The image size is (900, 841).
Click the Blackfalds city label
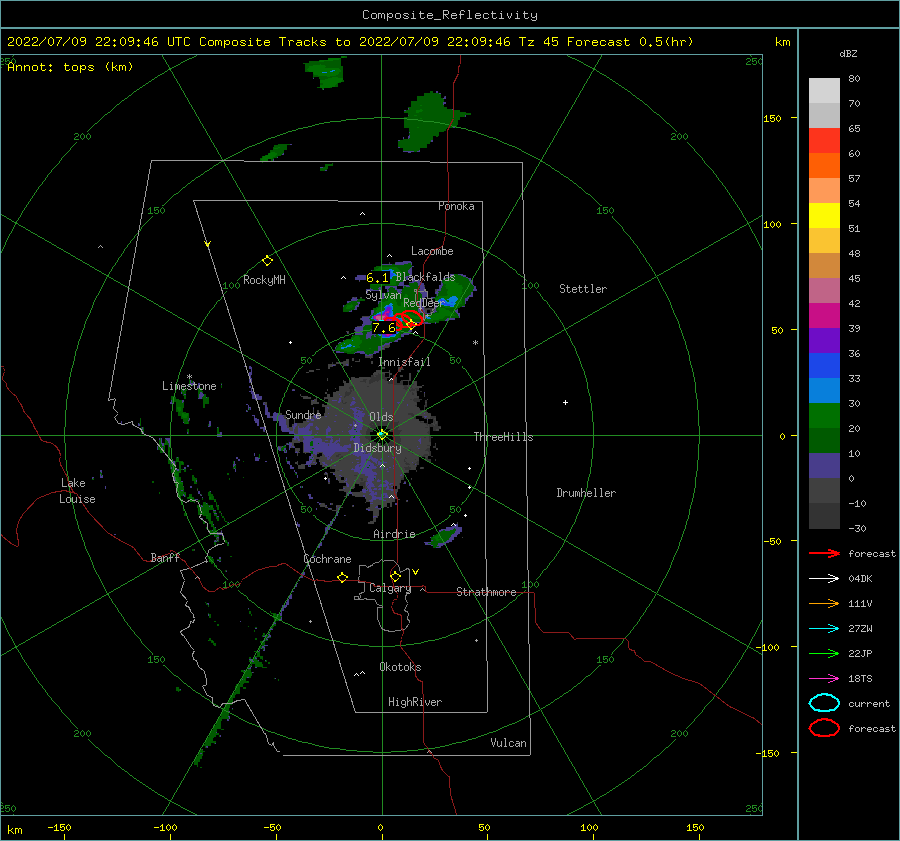point(425,277)
